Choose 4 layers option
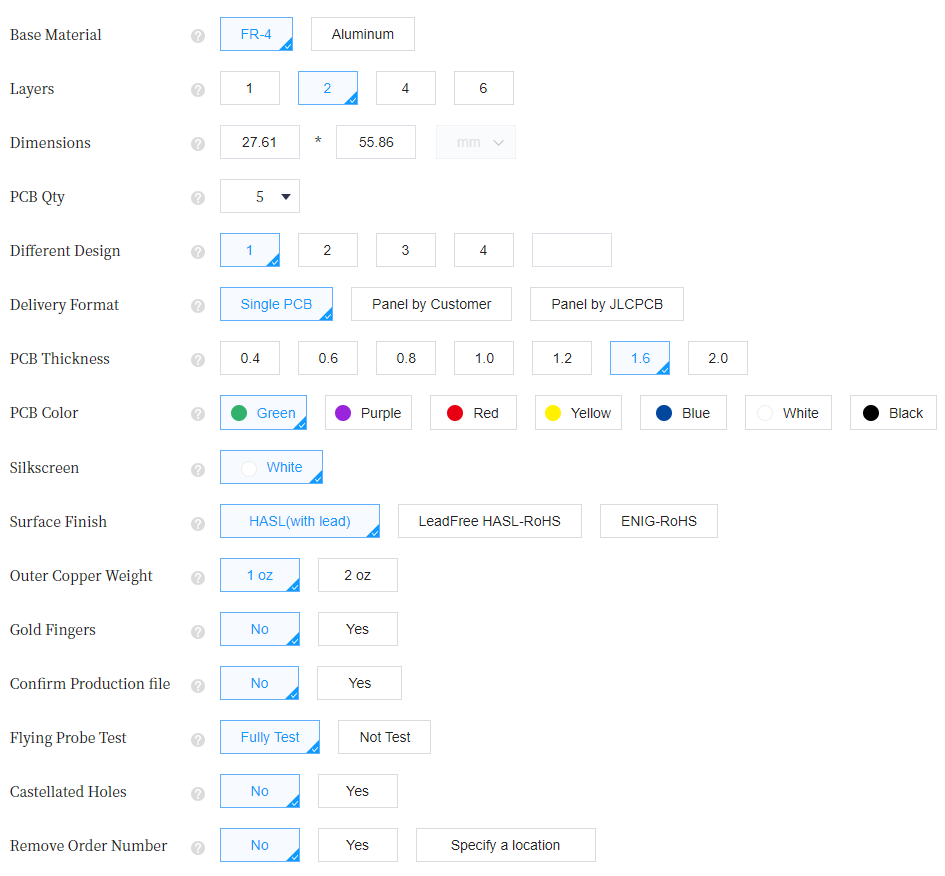The height and width of the screenshot is (876, 945). [405, 88]
